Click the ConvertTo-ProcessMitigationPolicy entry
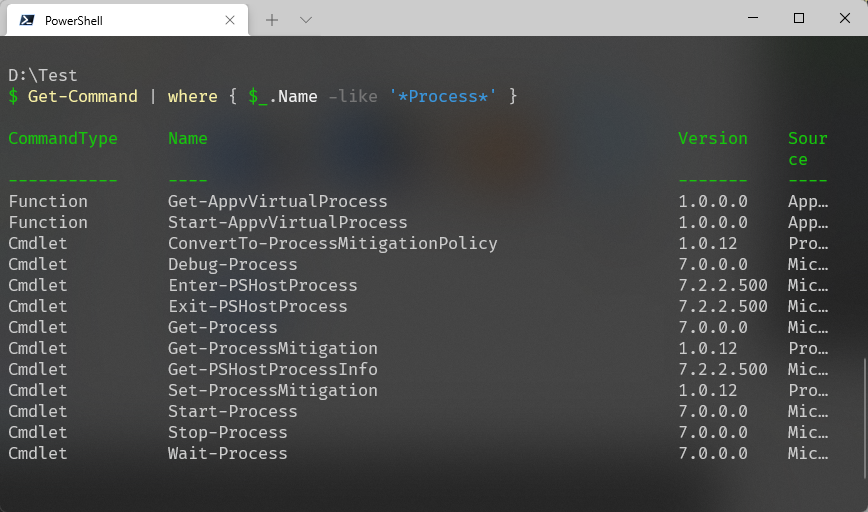The image size is (868, 512). 333,244
